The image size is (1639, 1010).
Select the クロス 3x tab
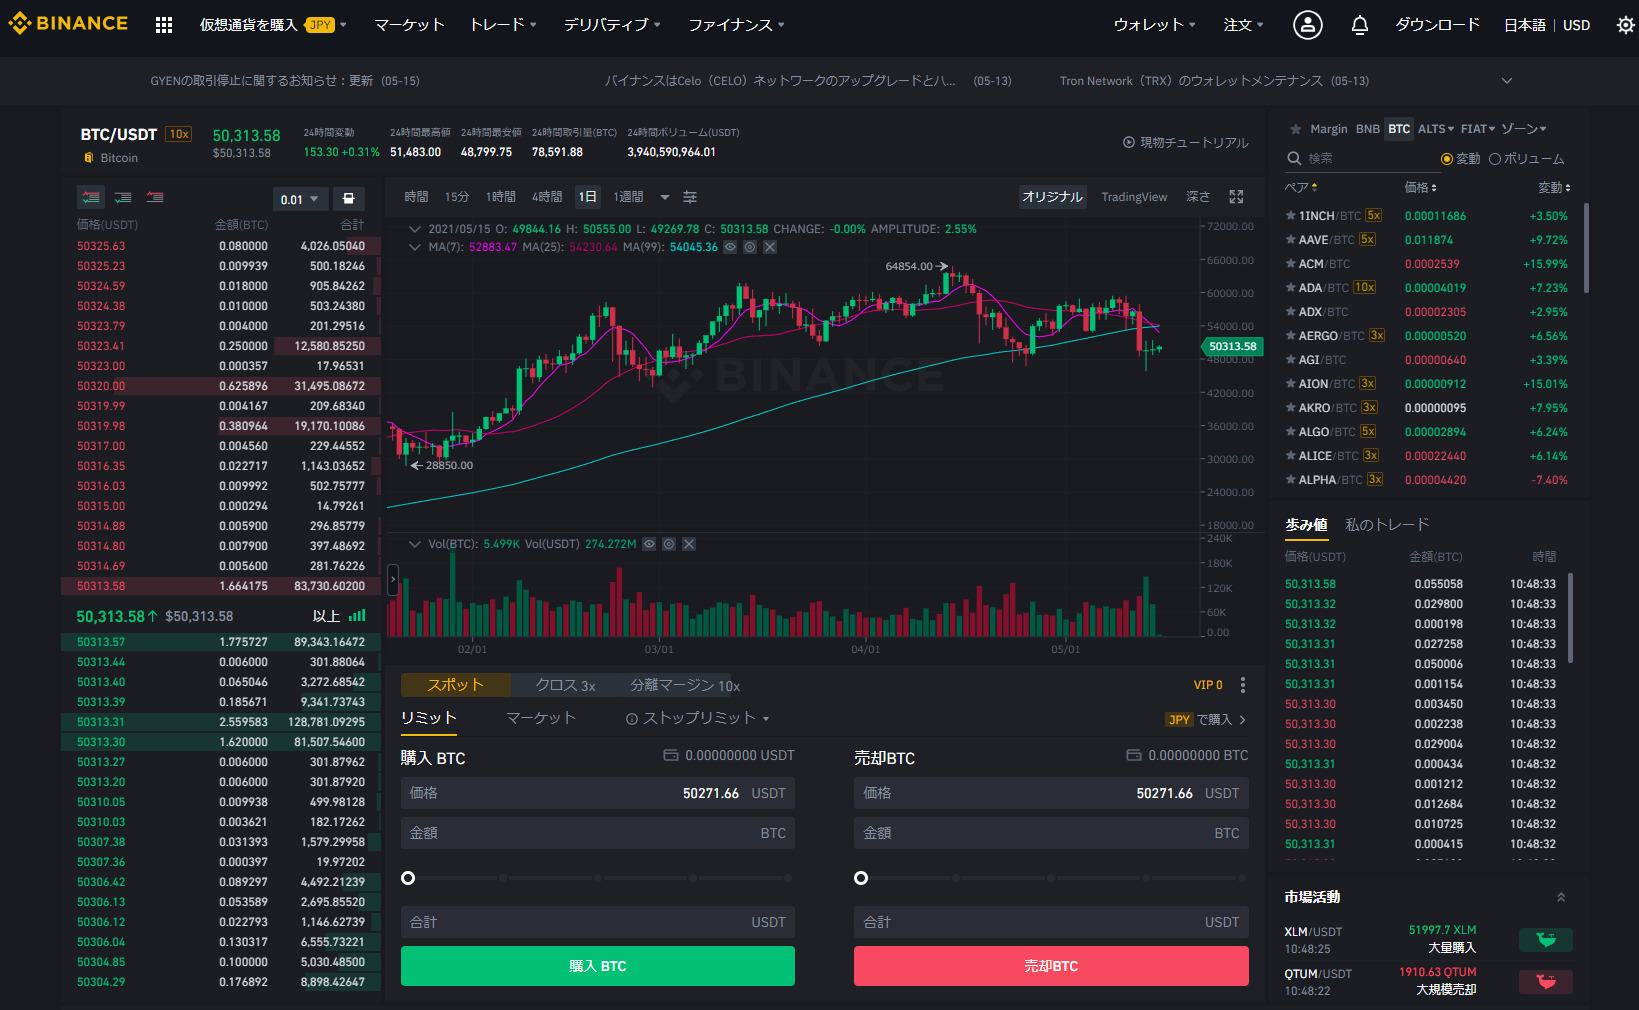[565, 685]
